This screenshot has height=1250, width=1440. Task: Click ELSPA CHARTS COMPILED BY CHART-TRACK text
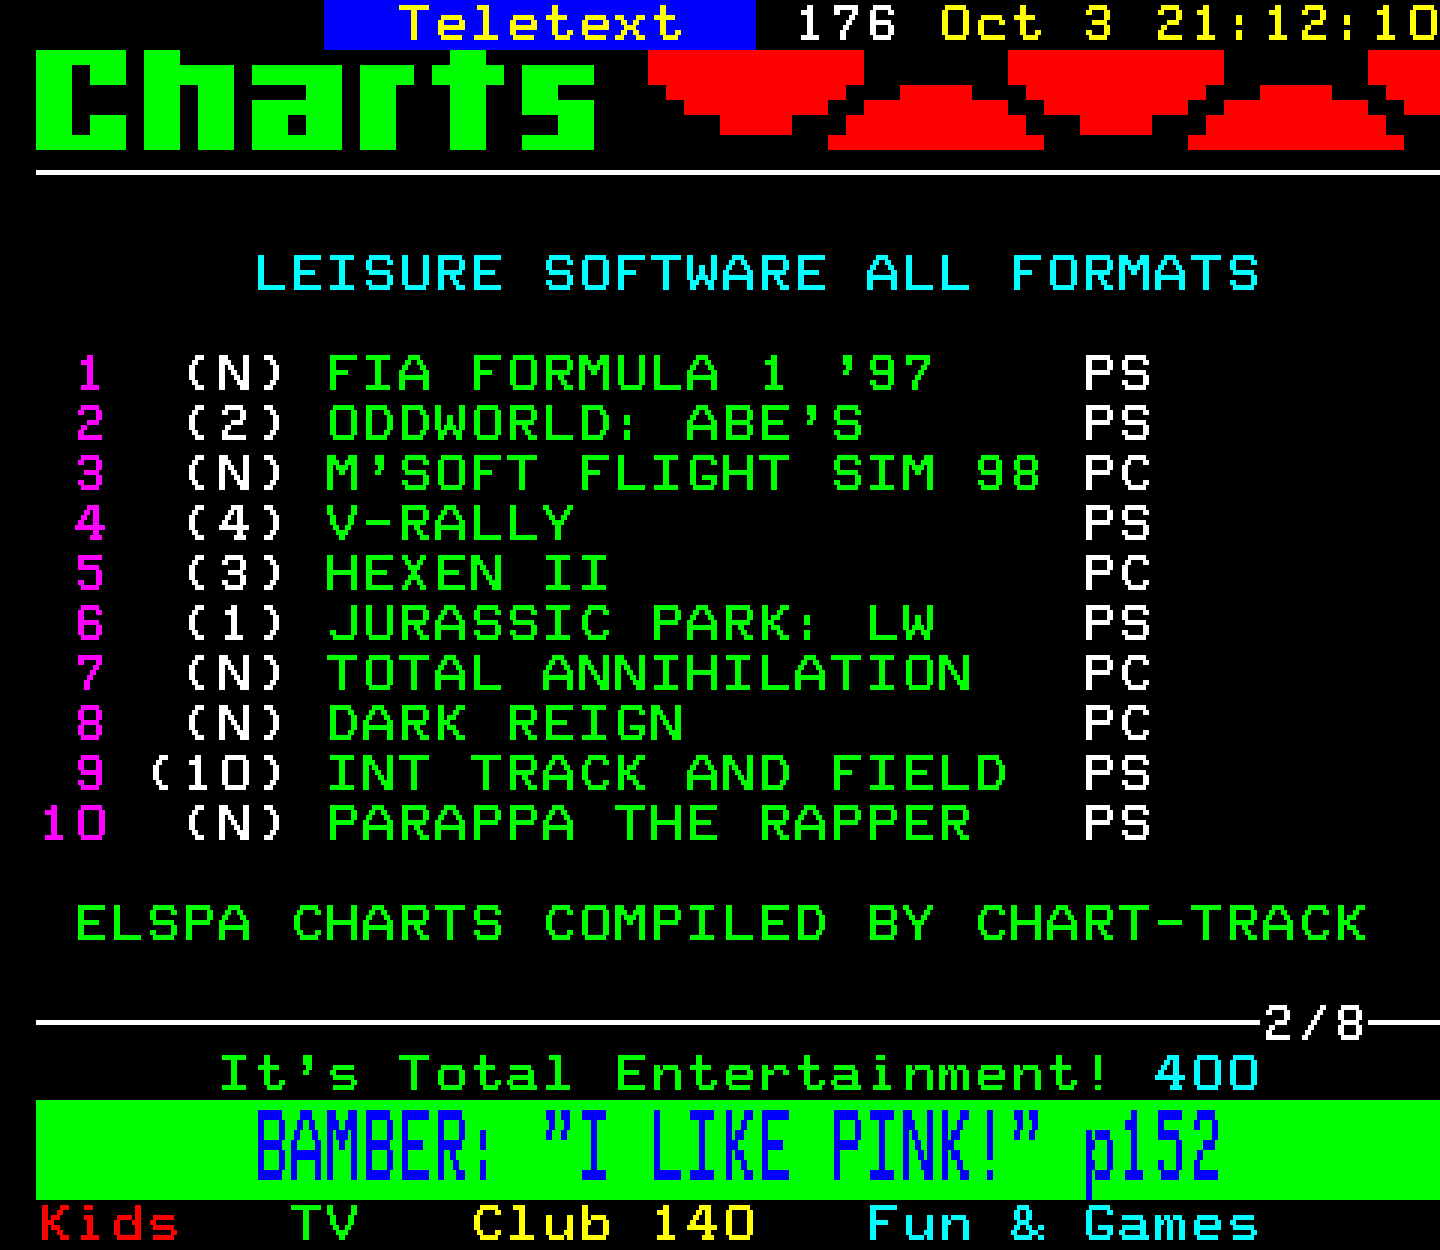tap(721, 924)
